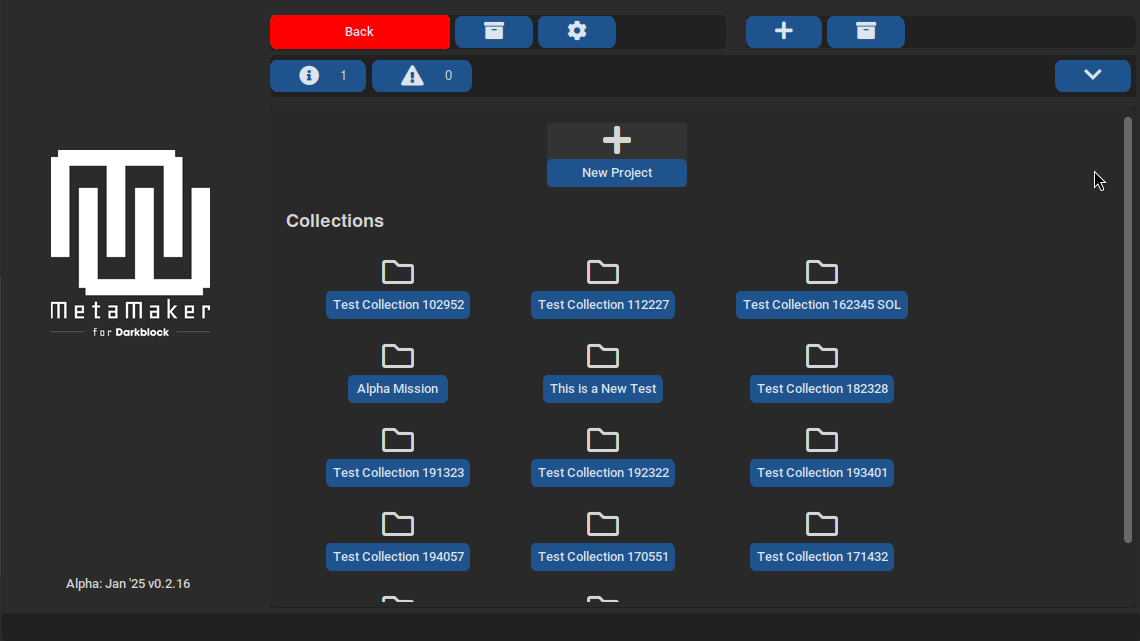Click folder icon for Test Collection 194057
The width and height of the screenshot is (1140, 641).
coord(398,524)
